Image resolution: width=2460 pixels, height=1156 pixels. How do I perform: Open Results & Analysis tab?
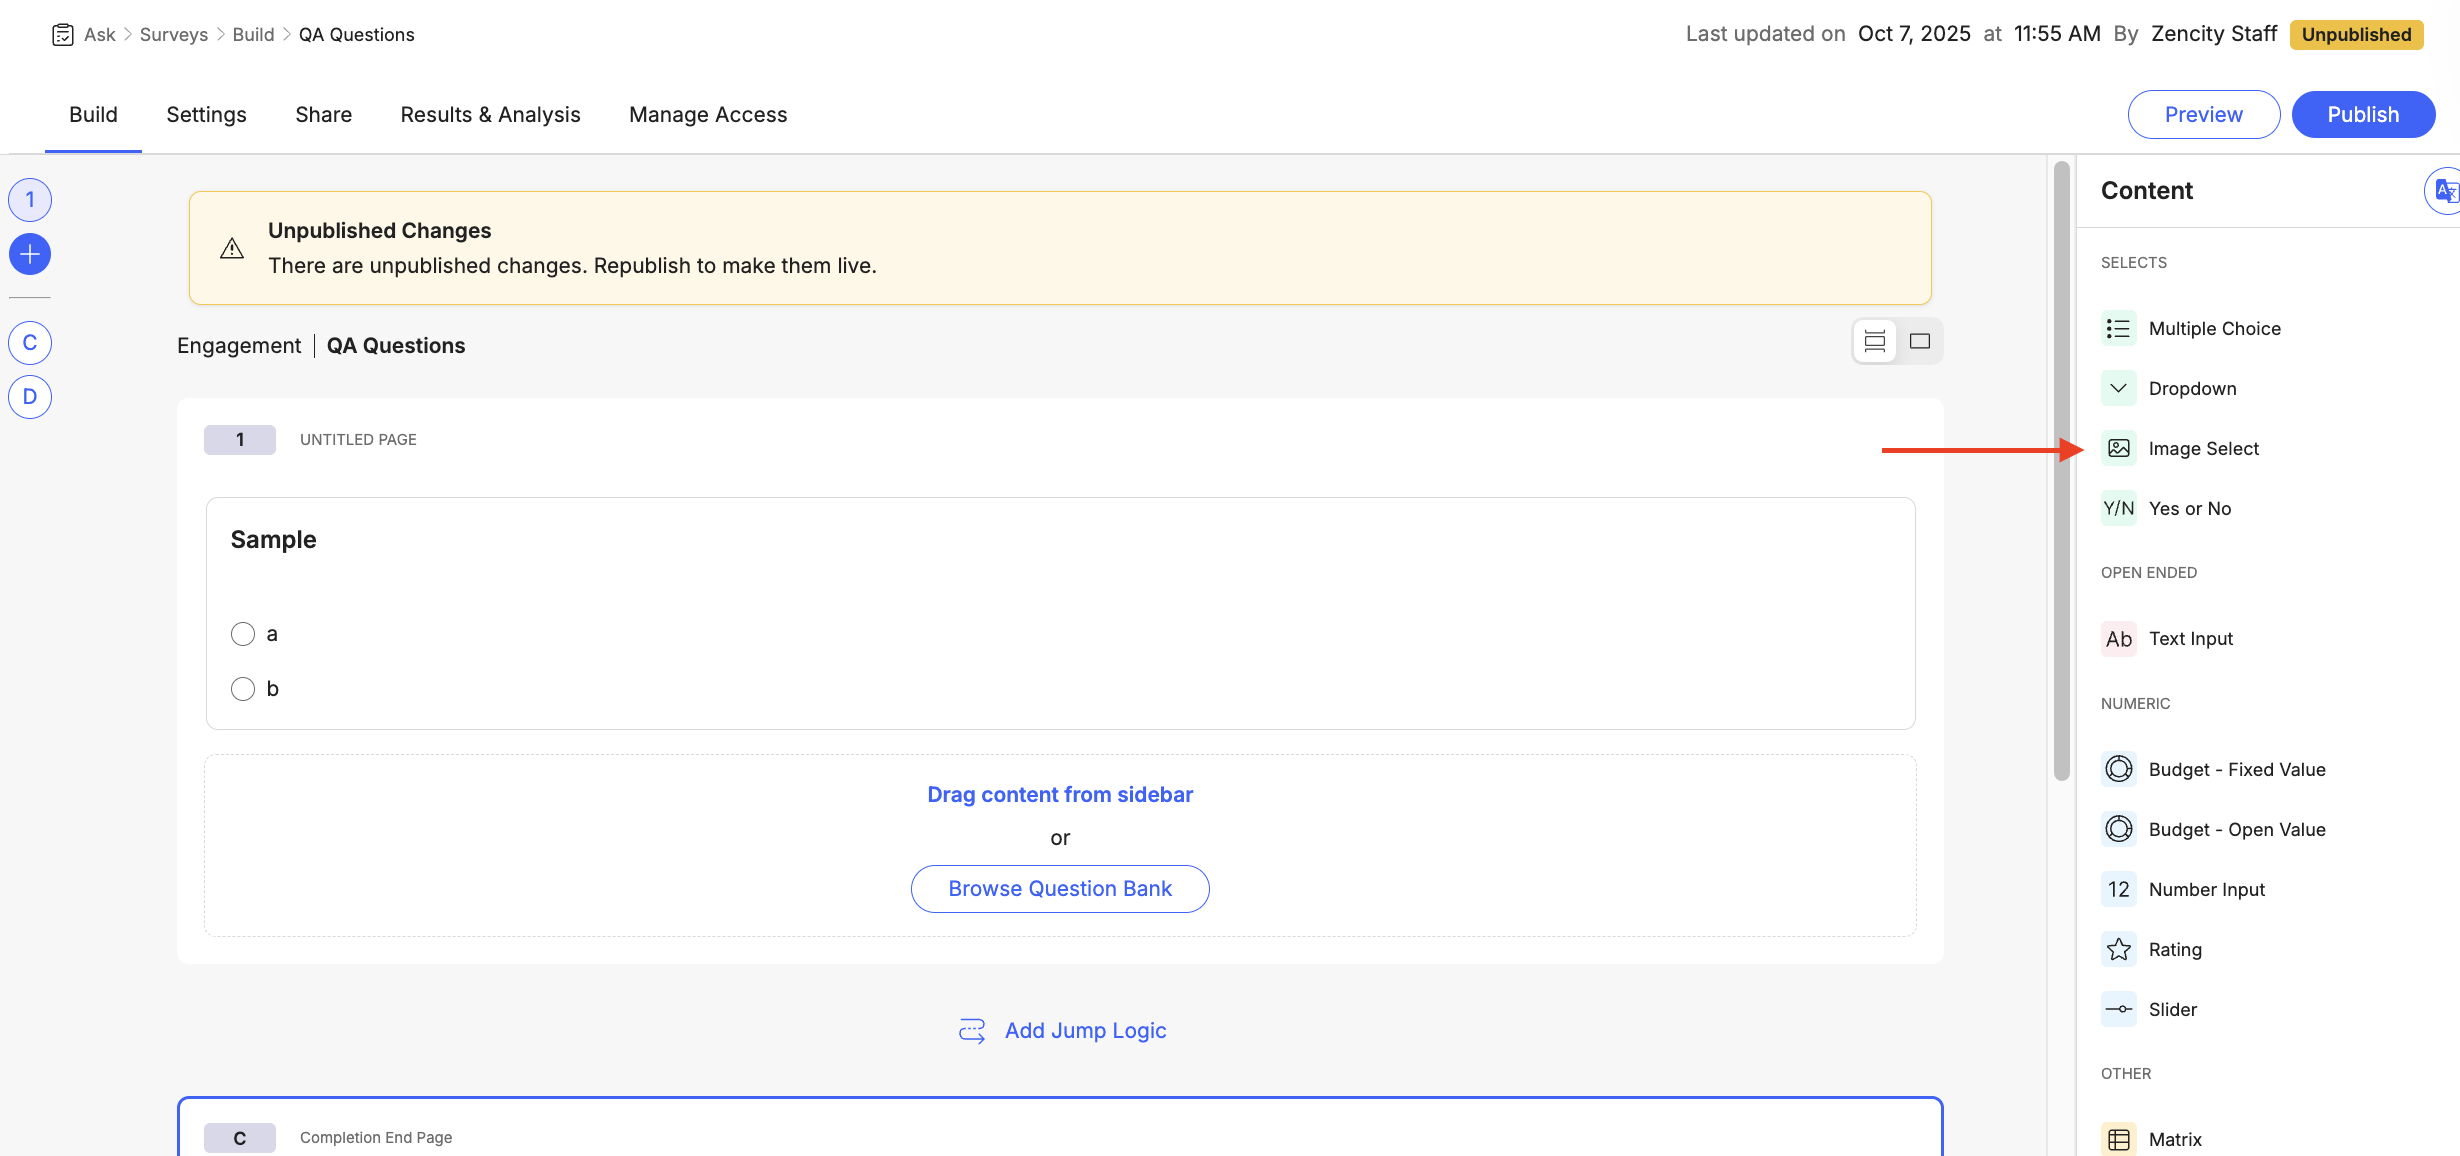coord(490,115)
